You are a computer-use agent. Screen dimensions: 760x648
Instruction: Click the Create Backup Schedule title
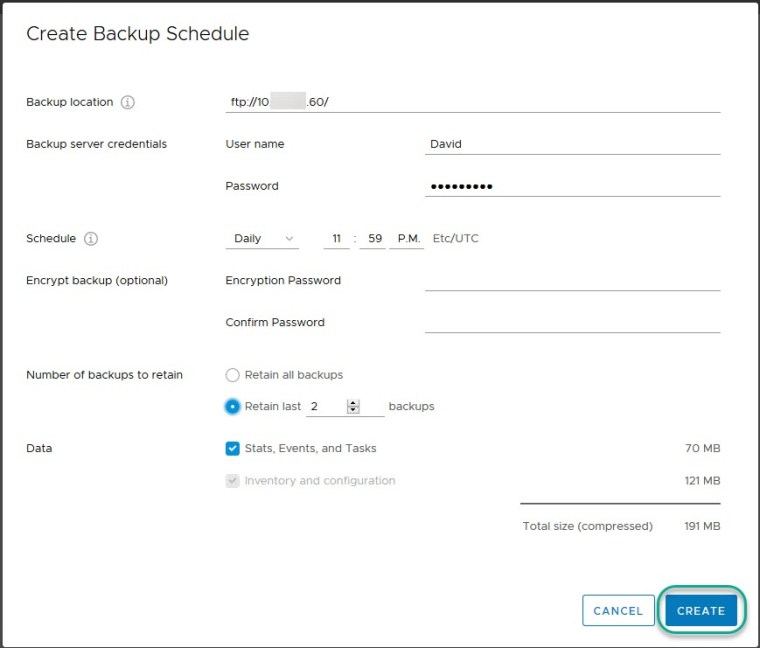tap(138, 34)
